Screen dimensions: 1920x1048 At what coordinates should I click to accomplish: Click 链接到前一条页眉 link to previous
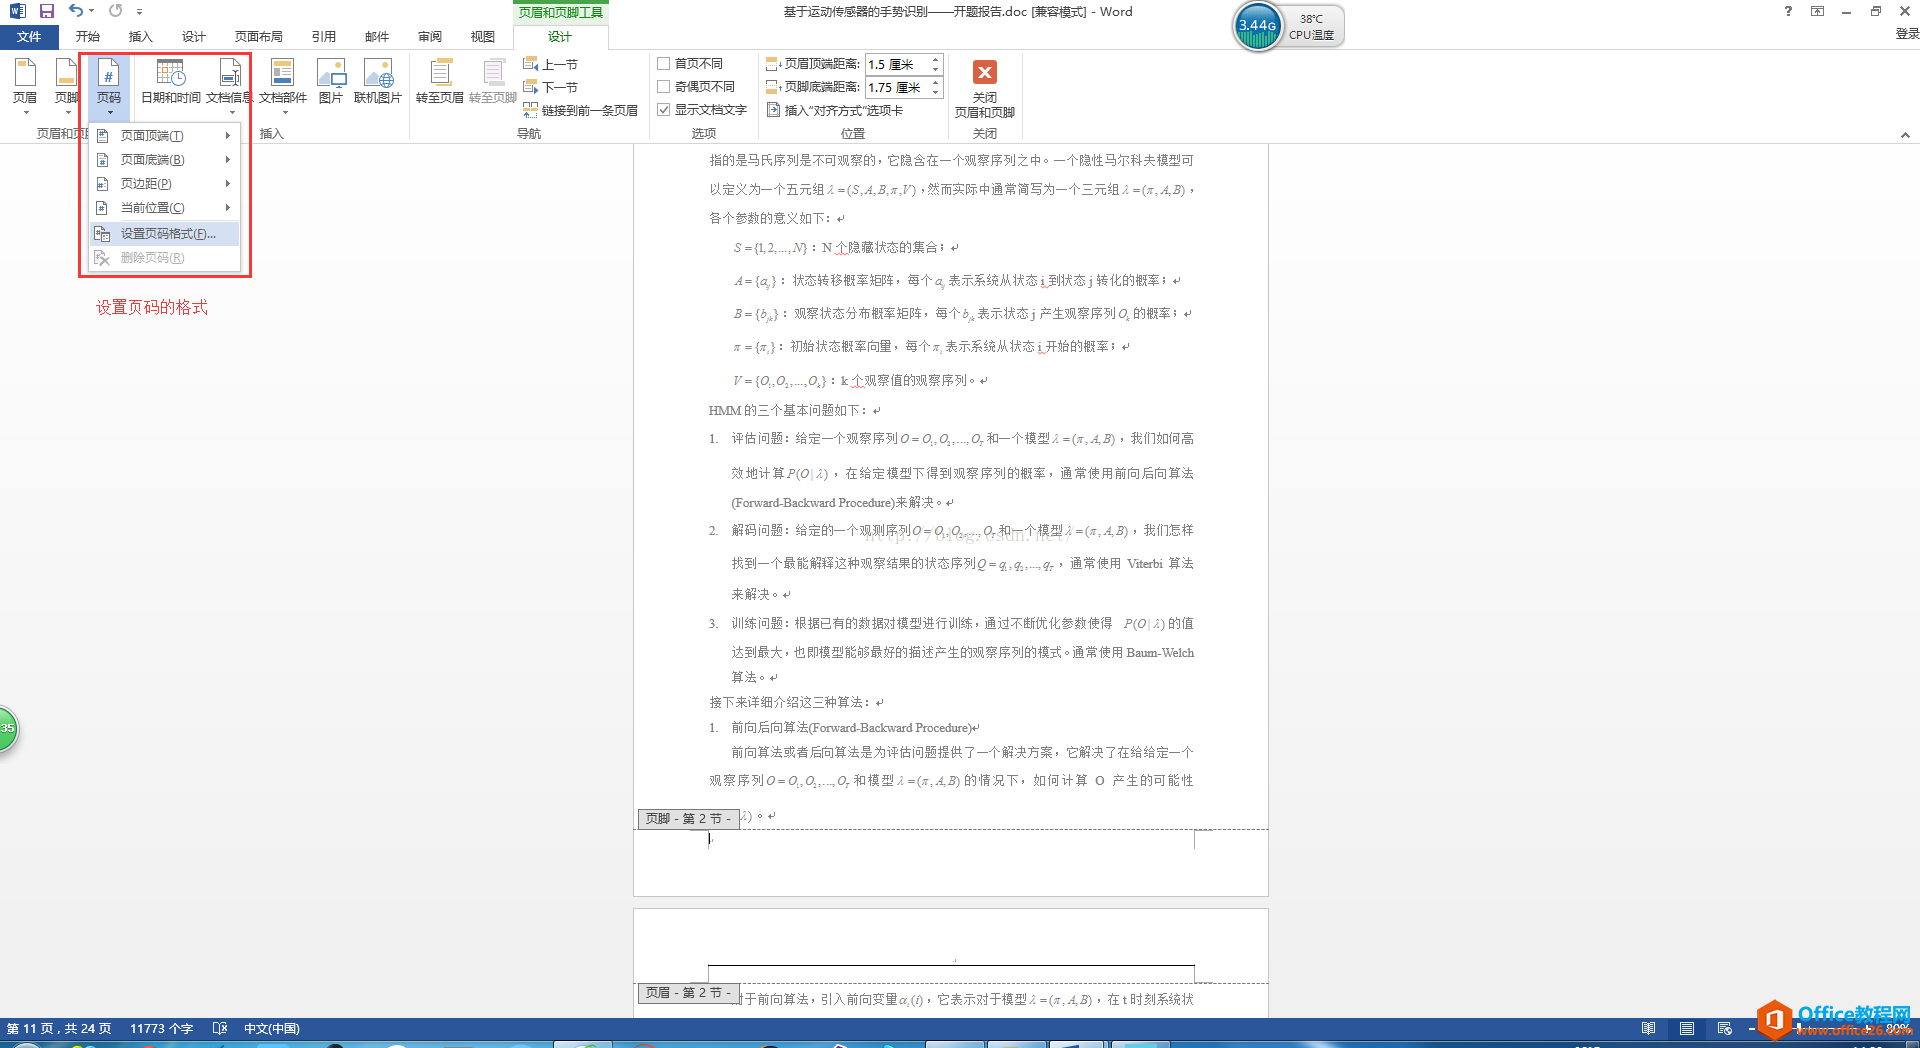[x=580, y=110]
